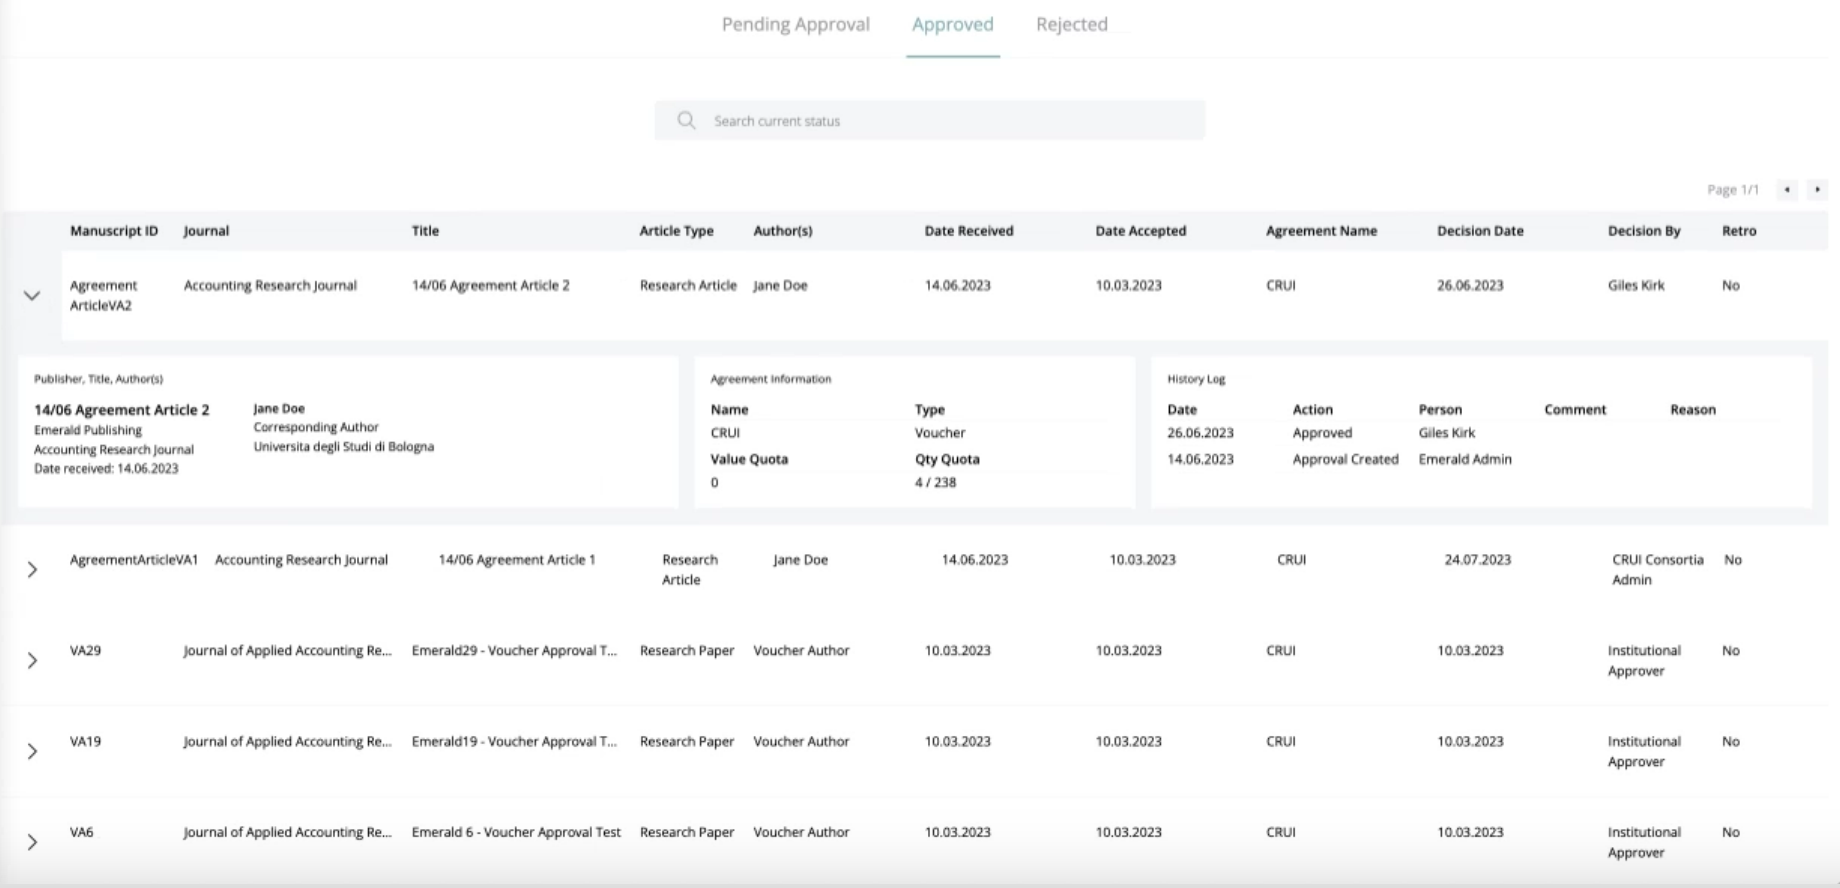Select Emerald 6 - Voucher Approval Test title
This screenshot has height=888, width=1840.
point(516,832)
